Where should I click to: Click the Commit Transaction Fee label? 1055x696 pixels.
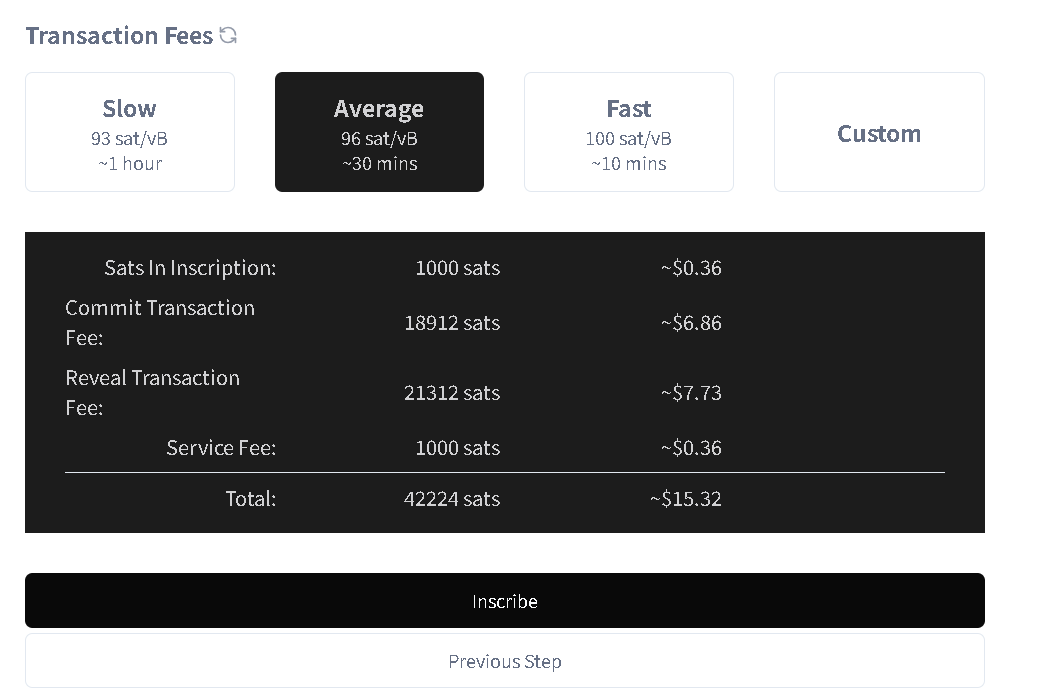coord(160,322)
